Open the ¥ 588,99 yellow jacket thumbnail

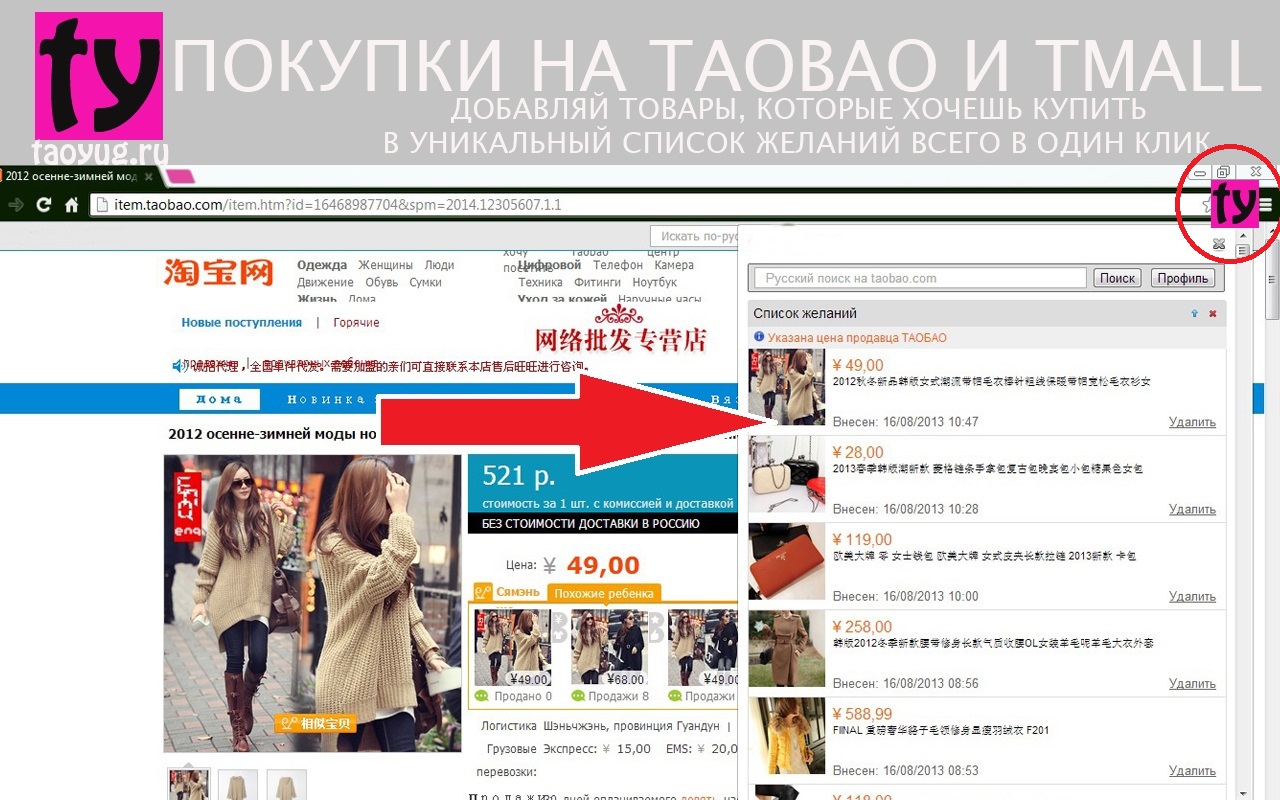tap(787, 735)
